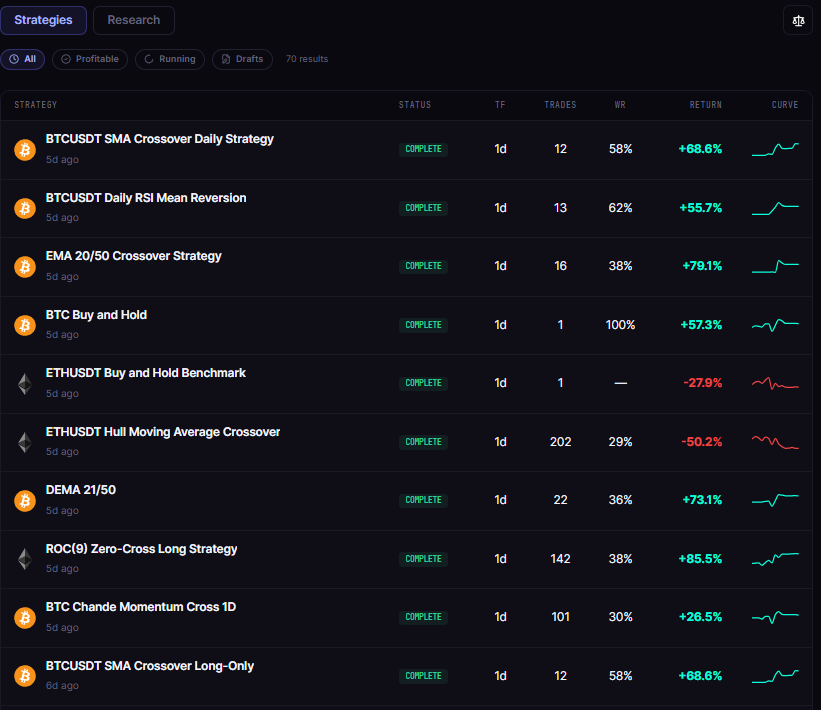
Task: Click the -50.2% return value
Action: click(702, 442)
